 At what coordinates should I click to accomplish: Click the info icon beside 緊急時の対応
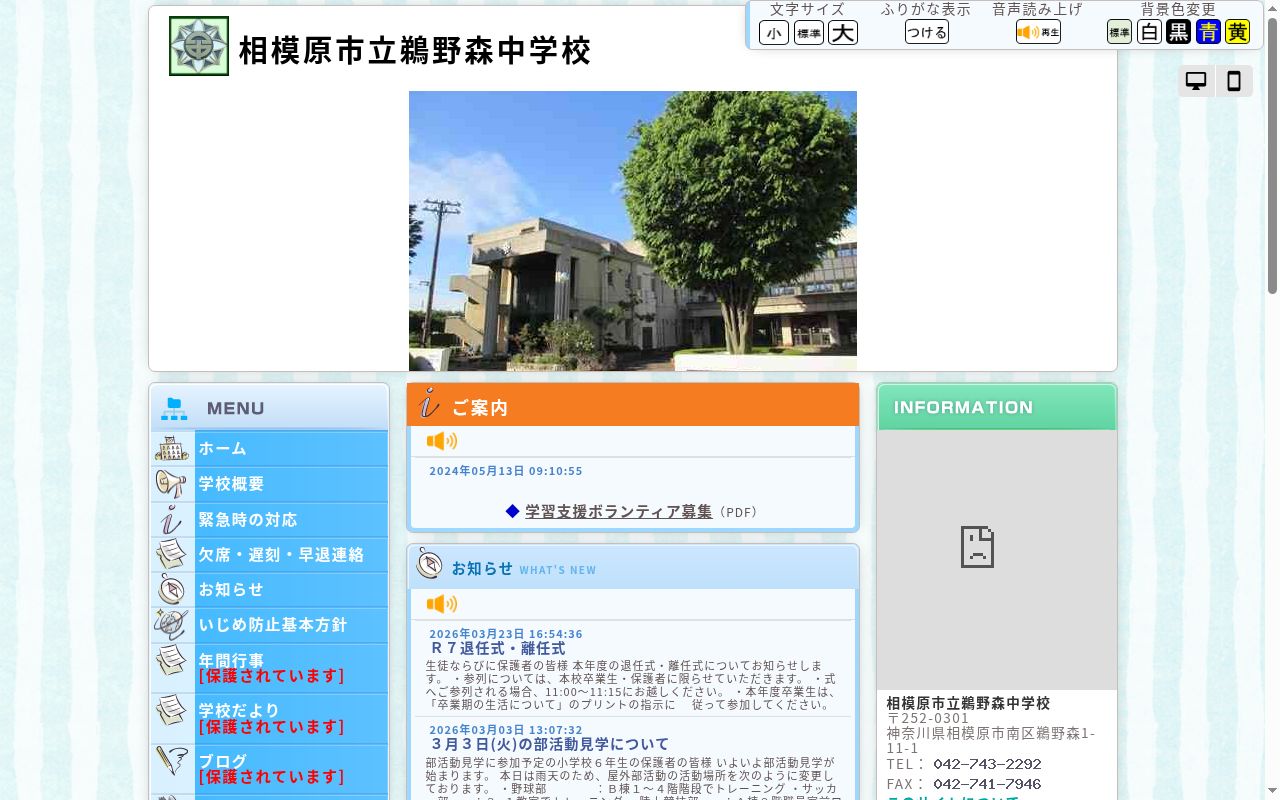[172, 520]
